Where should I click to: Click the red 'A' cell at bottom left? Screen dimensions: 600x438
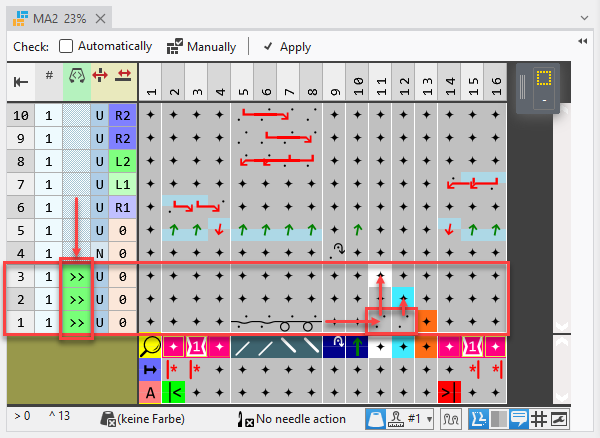tap(149, 393)
